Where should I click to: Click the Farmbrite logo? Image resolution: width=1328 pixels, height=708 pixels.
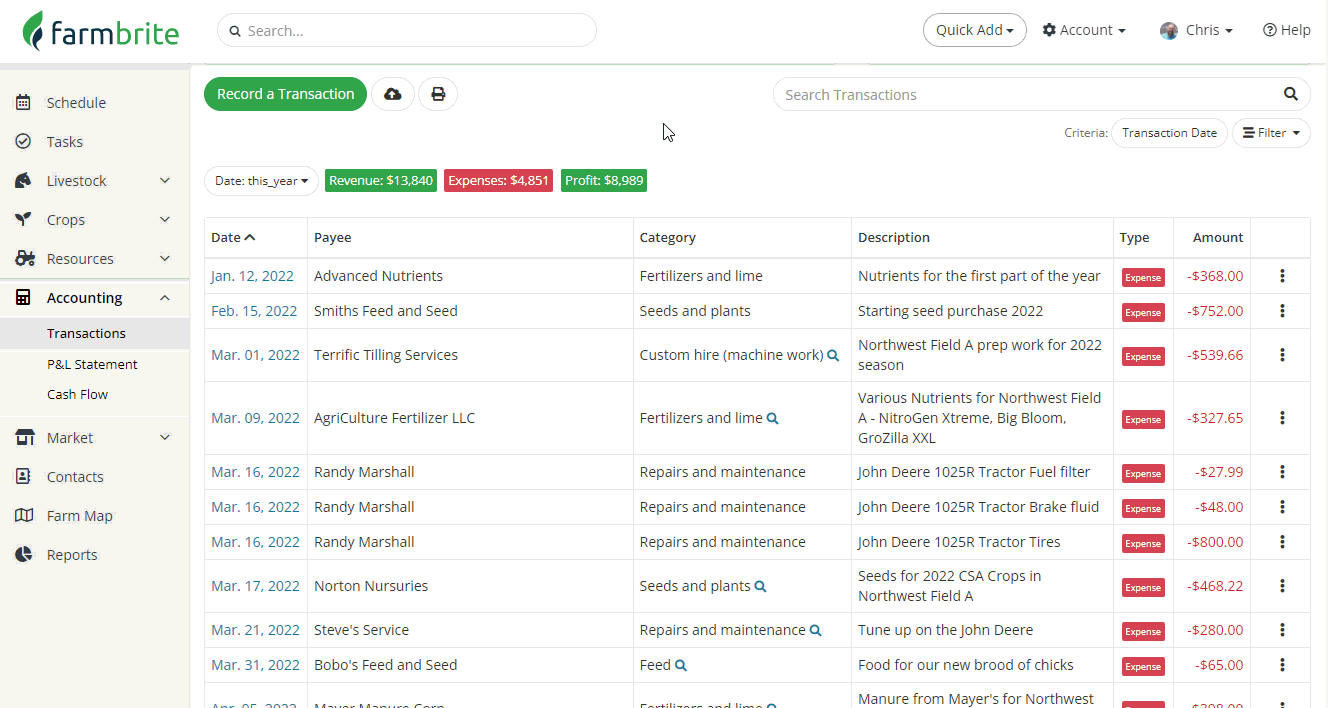tap(101, 31)
